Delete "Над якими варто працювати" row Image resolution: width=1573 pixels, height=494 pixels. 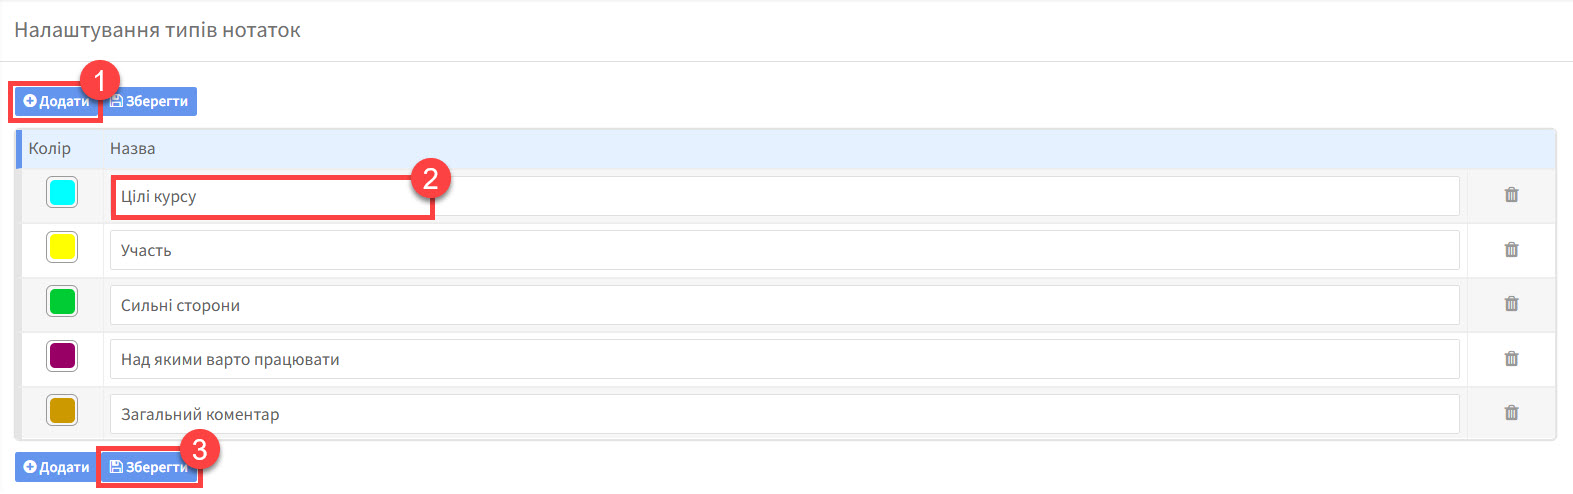click(1511, 358)
